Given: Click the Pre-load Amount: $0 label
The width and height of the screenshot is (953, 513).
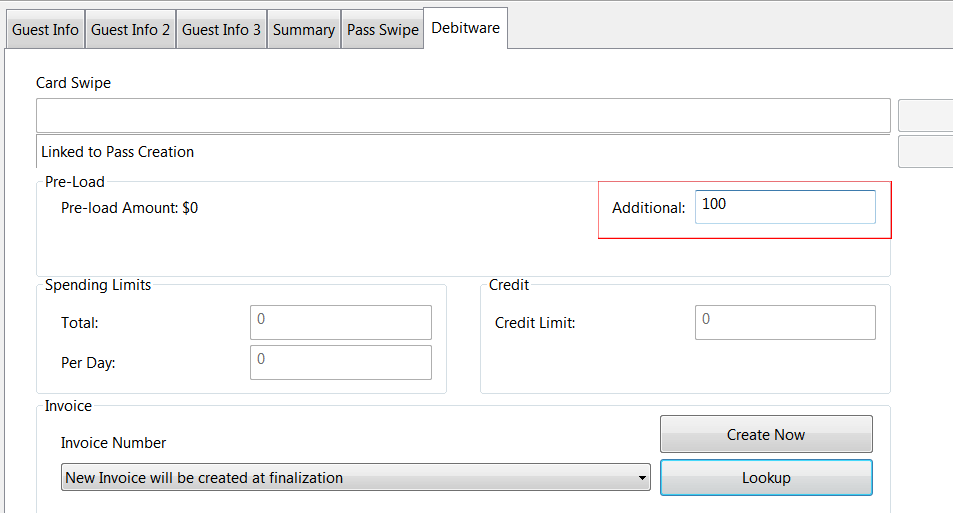Looking at the screenshot, I should point(129,208).
